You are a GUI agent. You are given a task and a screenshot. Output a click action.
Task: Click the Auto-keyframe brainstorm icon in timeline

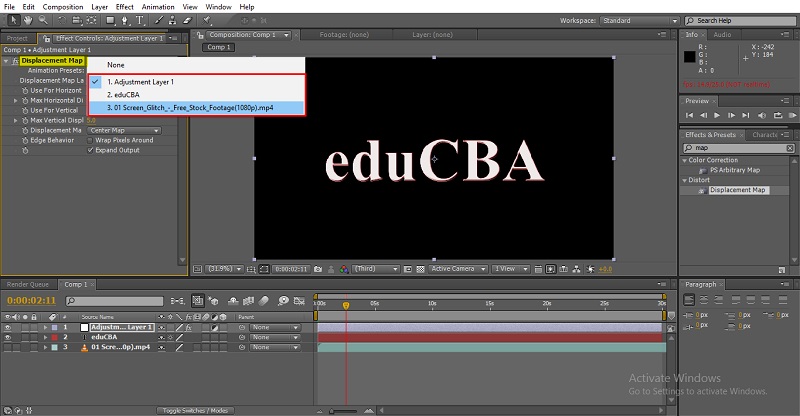click(283, 301)
